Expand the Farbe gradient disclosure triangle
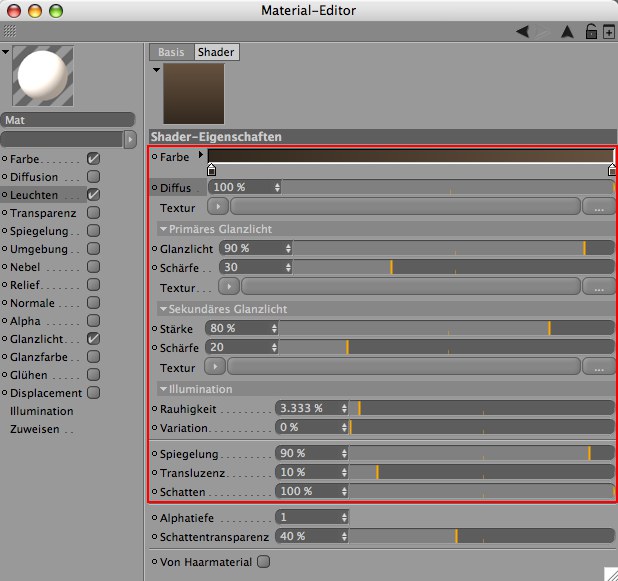Screen dimensions: 618x581 (200, 156)
